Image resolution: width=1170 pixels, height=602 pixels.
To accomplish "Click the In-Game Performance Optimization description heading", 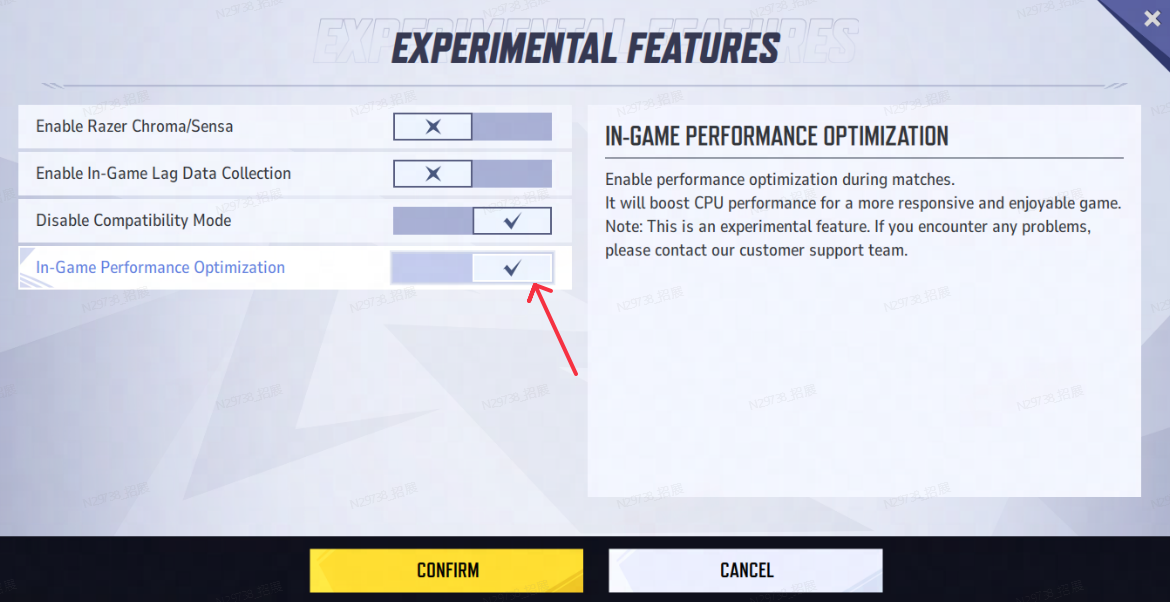I will (776, 137).
